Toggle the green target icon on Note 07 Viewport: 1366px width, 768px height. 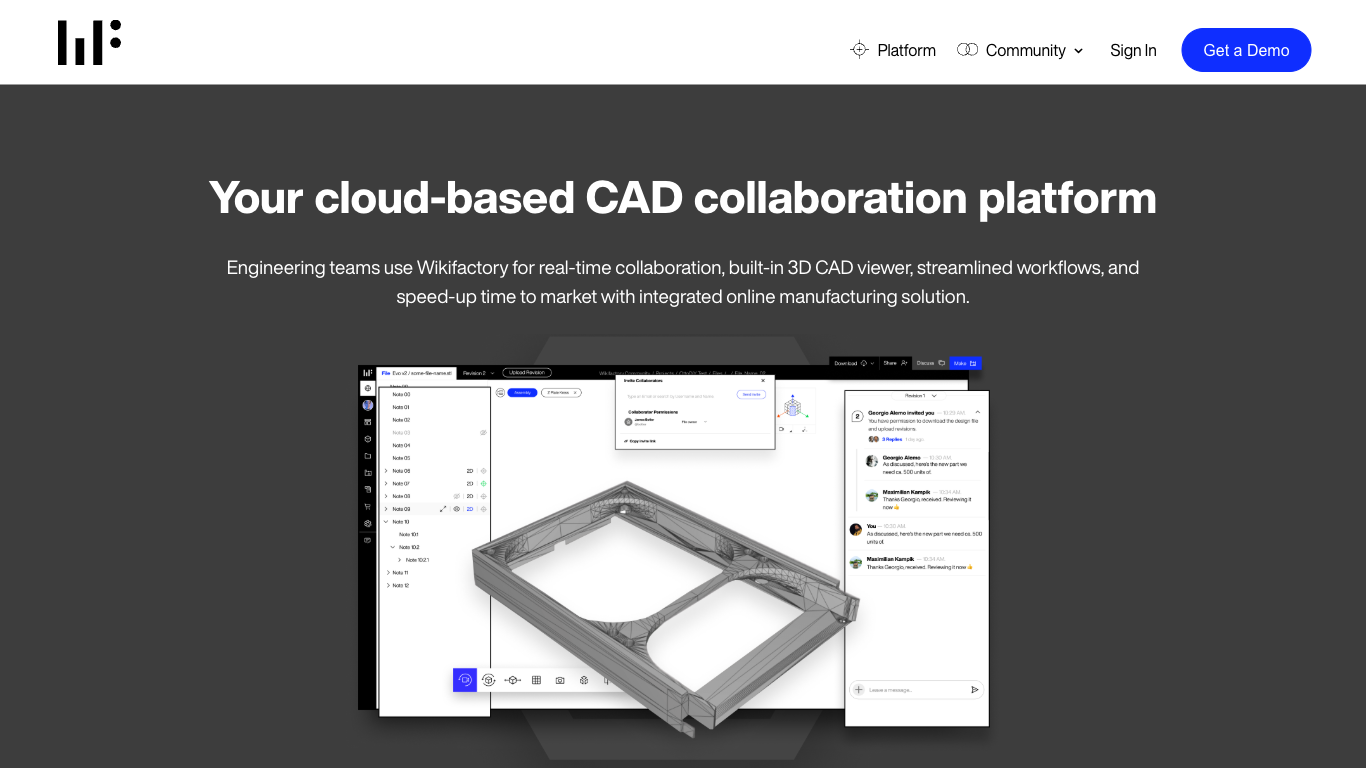click(483, 484)
